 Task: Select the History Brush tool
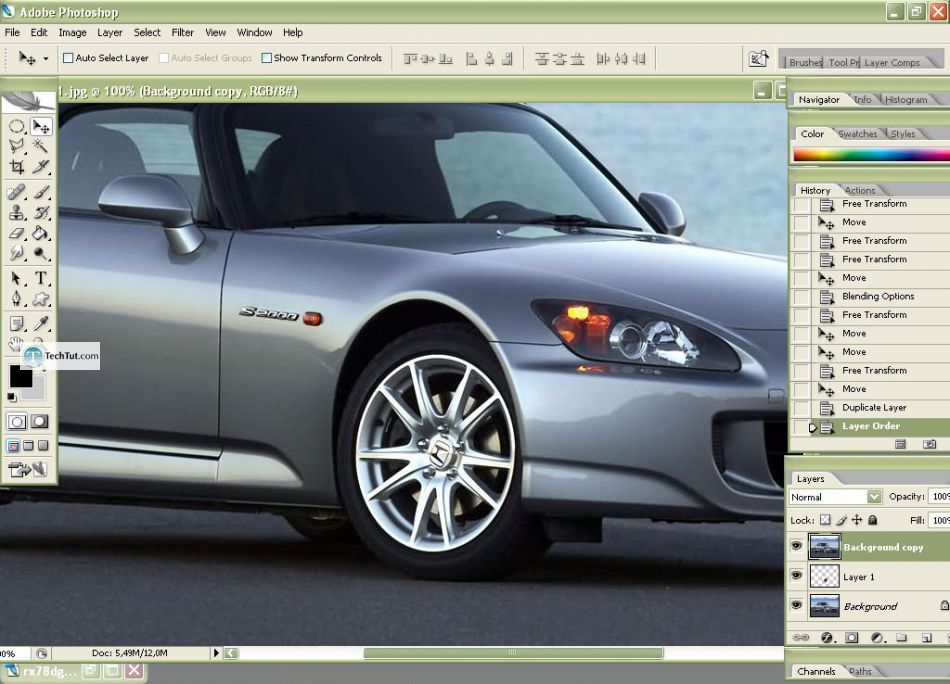pyautogui.click(x=41, y=213)
